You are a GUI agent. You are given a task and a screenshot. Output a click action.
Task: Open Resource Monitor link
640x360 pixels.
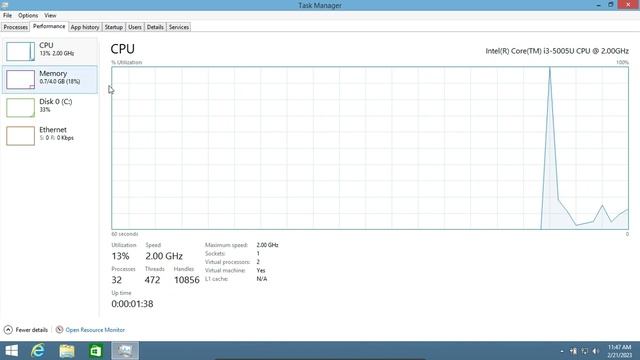coord(95,330)
